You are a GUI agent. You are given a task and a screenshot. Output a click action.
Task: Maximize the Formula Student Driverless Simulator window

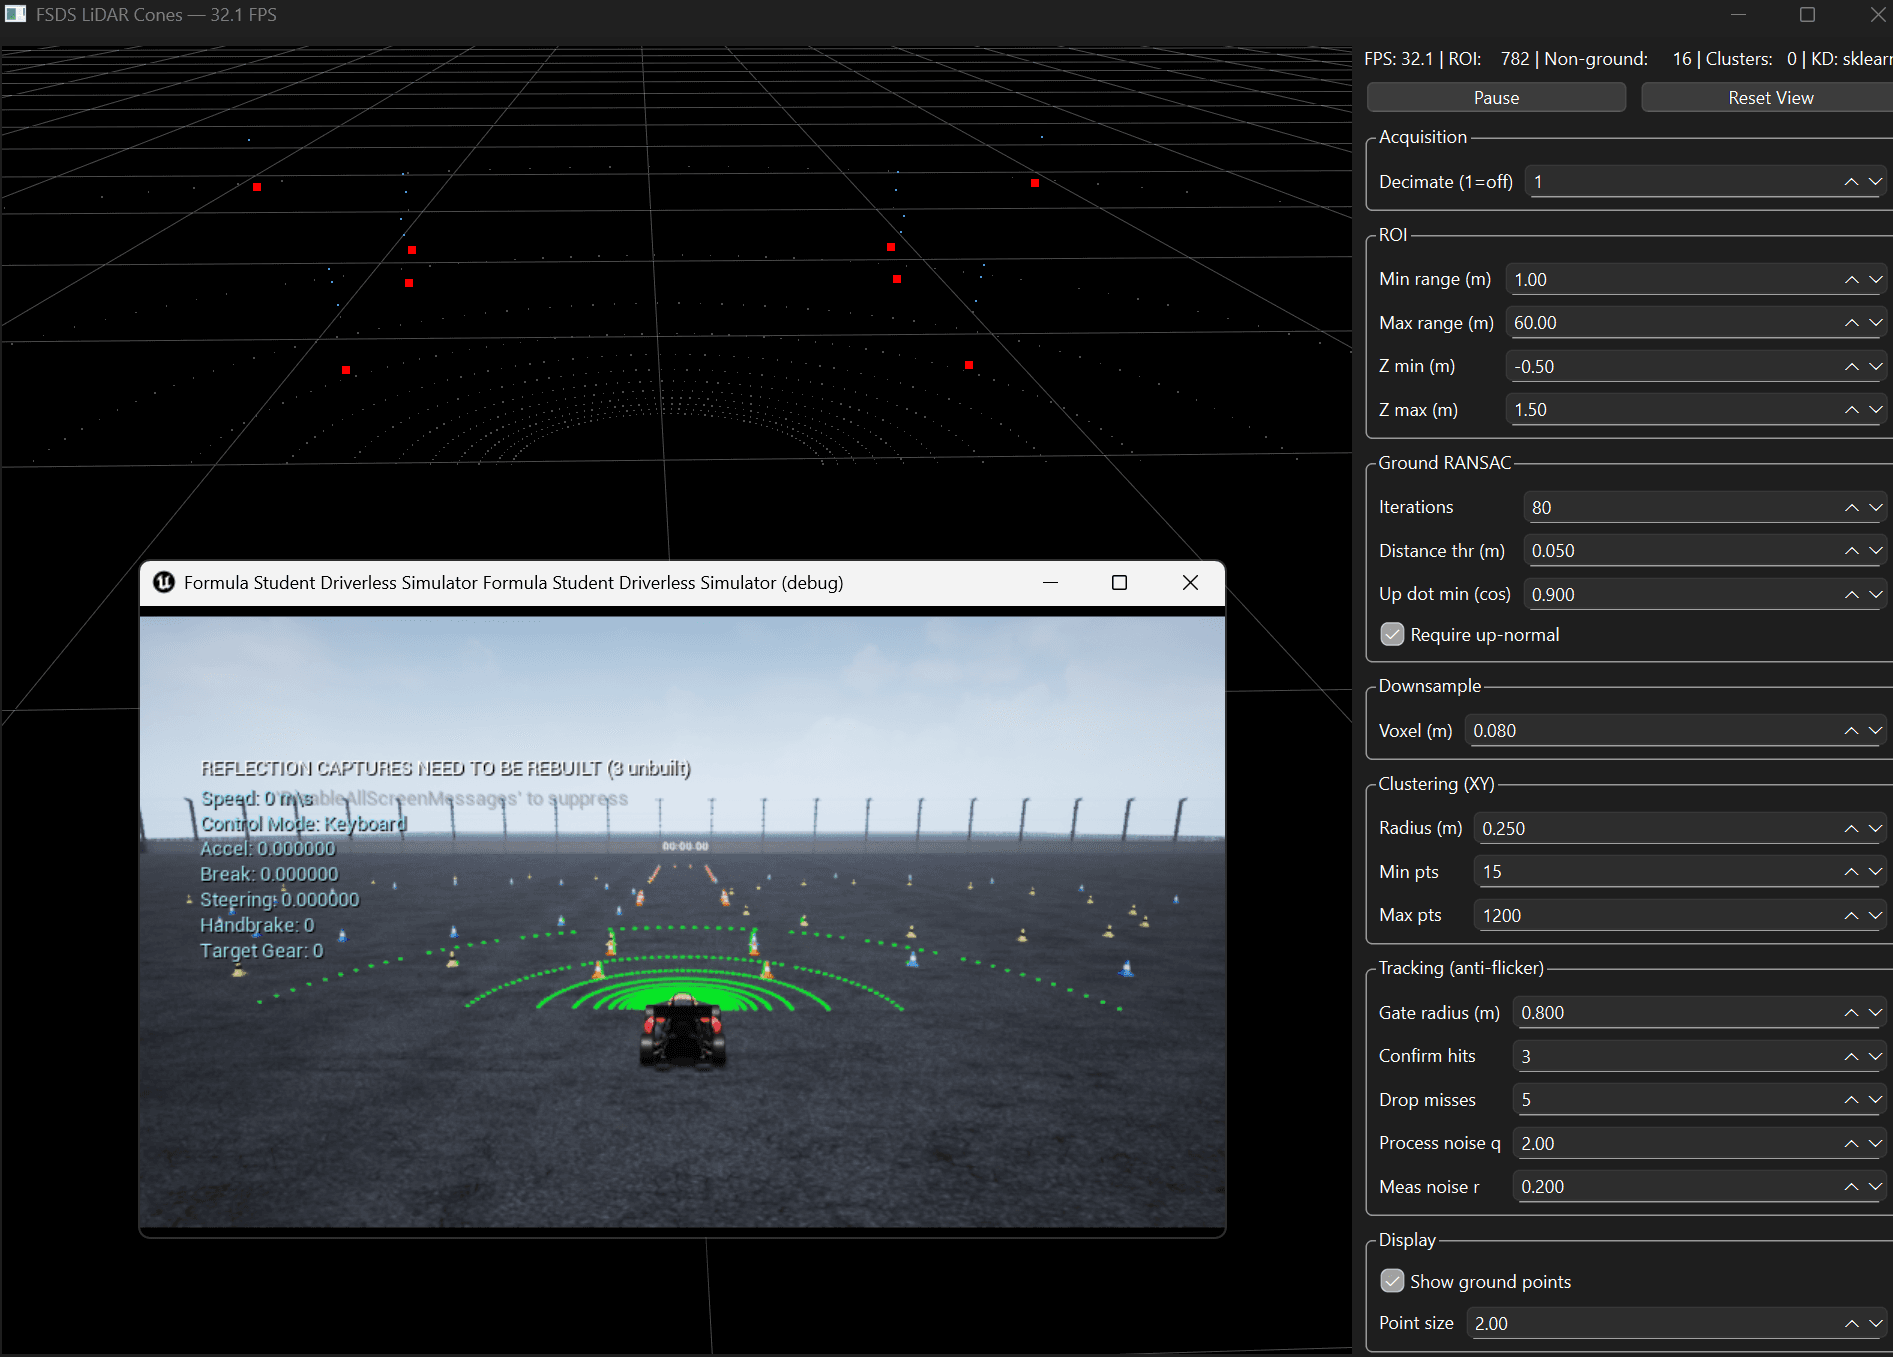click(1120, 583)
